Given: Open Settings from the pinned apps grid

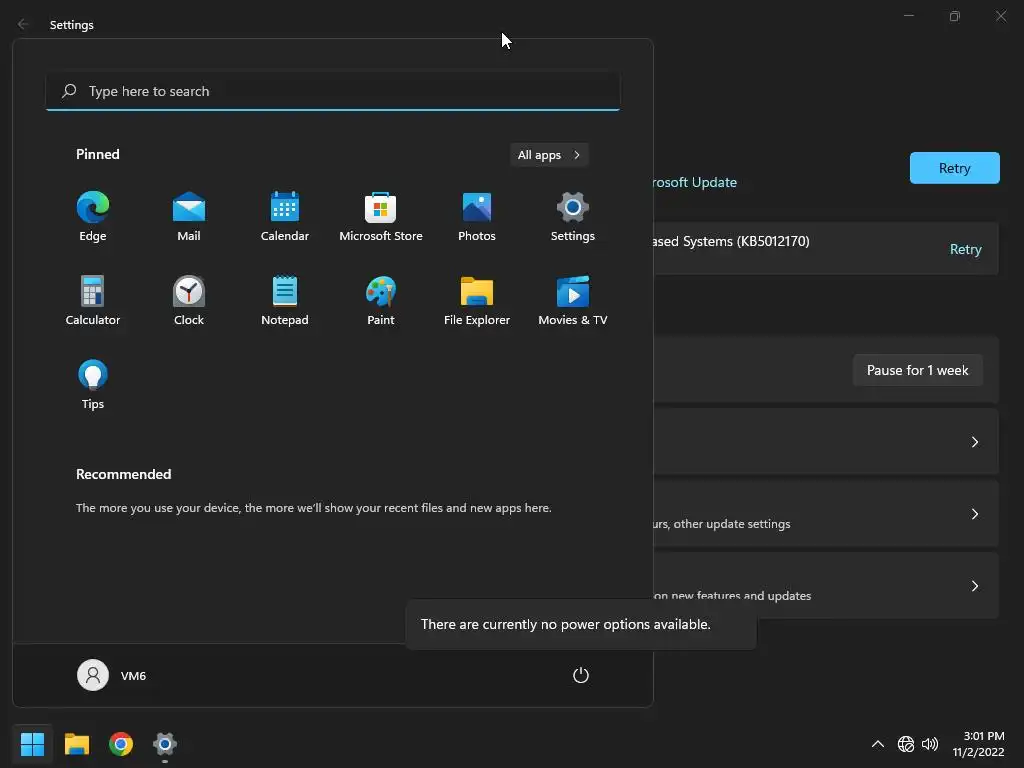Looking at the screenshot, I should click(x=573, y=216).
